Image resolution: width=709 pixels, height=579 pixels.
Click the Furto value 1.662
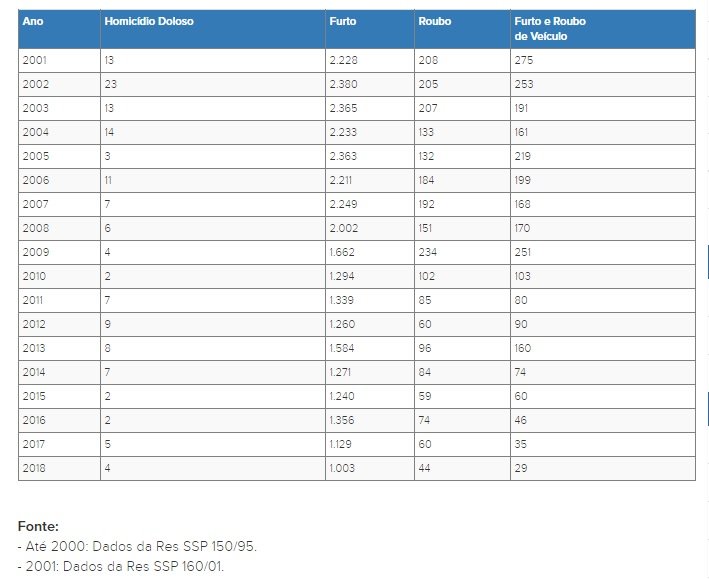click(342, 252)
